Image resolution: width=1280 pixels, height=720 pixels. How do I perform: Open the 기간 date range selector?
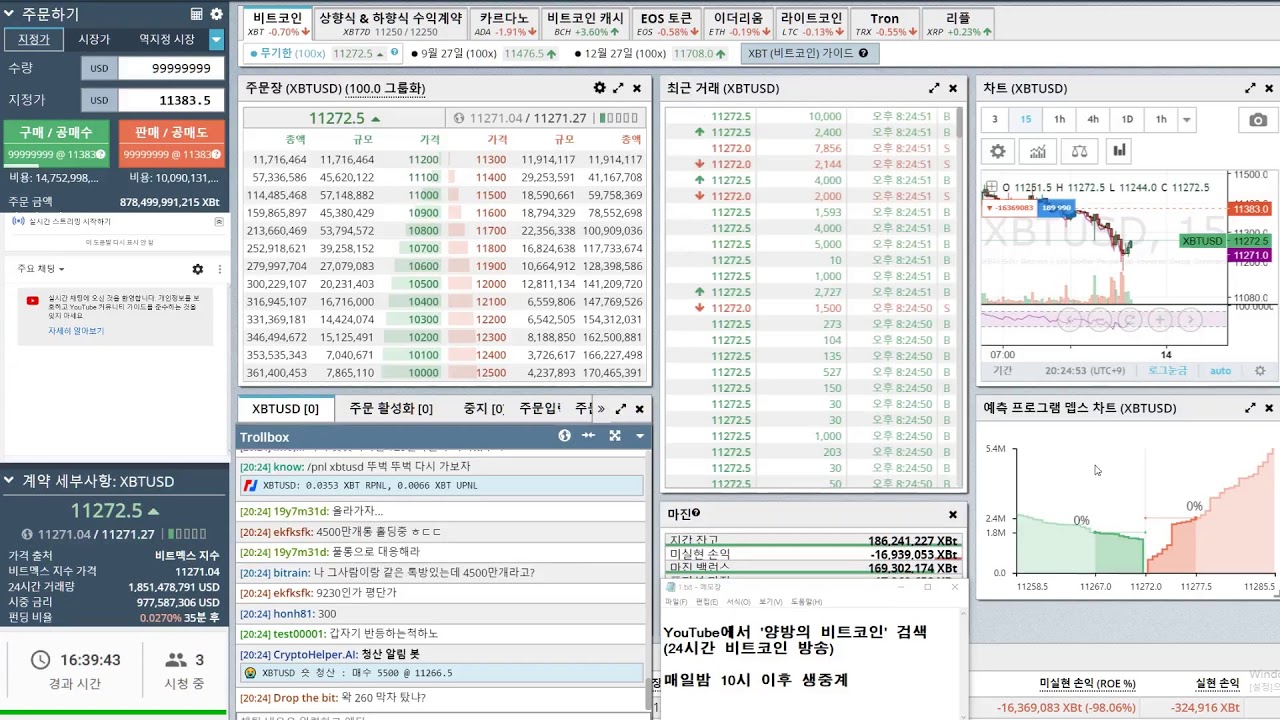(1002, 370)
